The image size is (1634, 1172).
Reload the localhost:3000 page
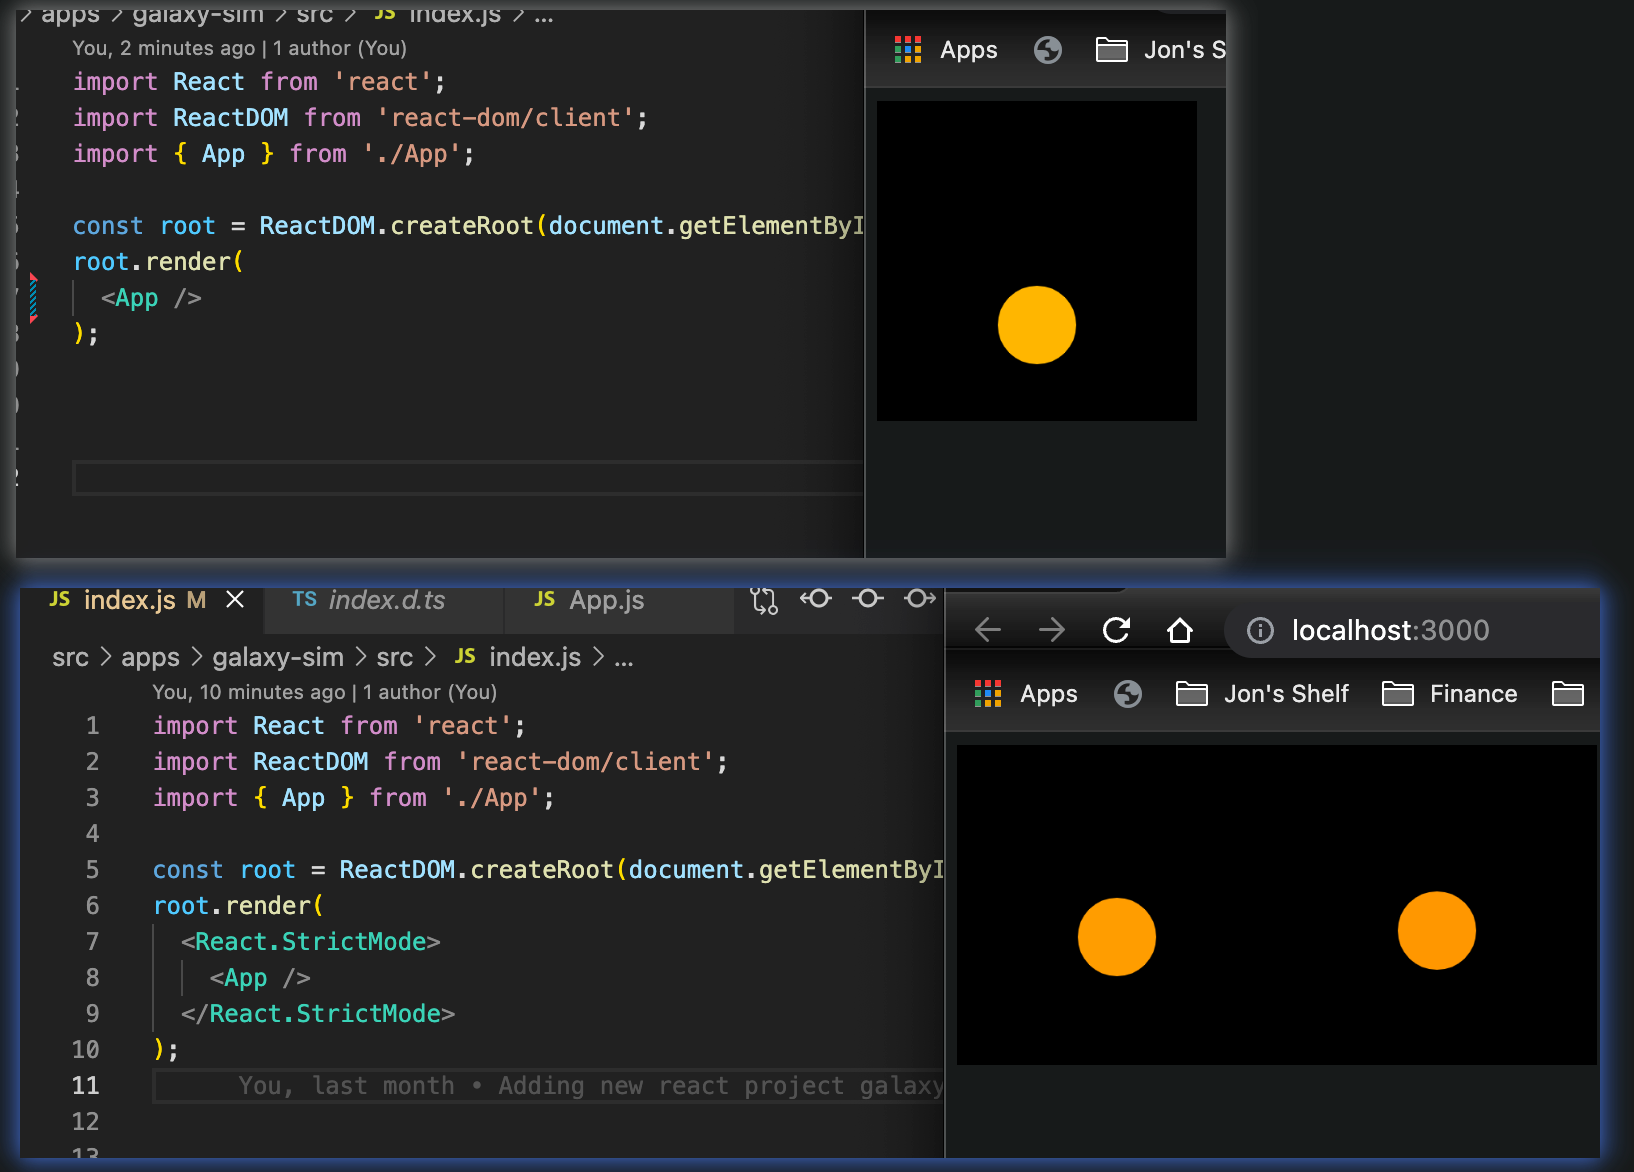pyautogui.click(x=1116, y=630)
